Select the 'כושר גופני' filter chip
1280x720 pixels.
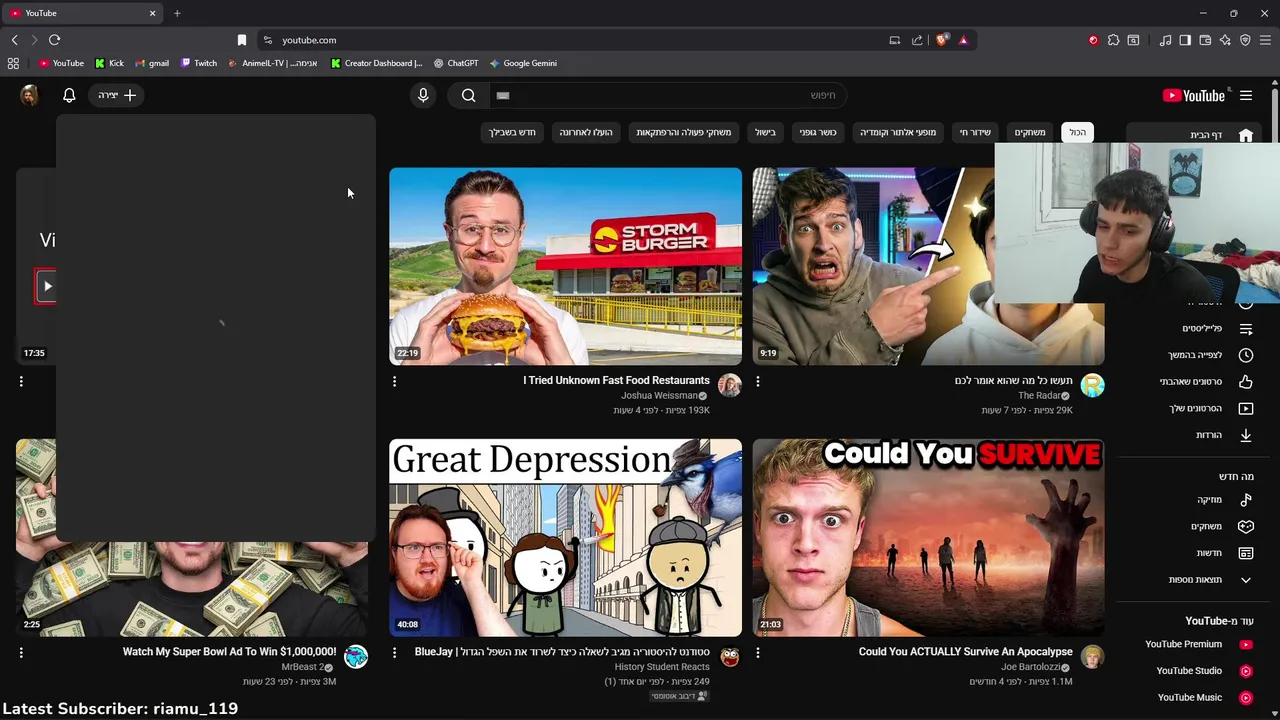coord(817,132)
